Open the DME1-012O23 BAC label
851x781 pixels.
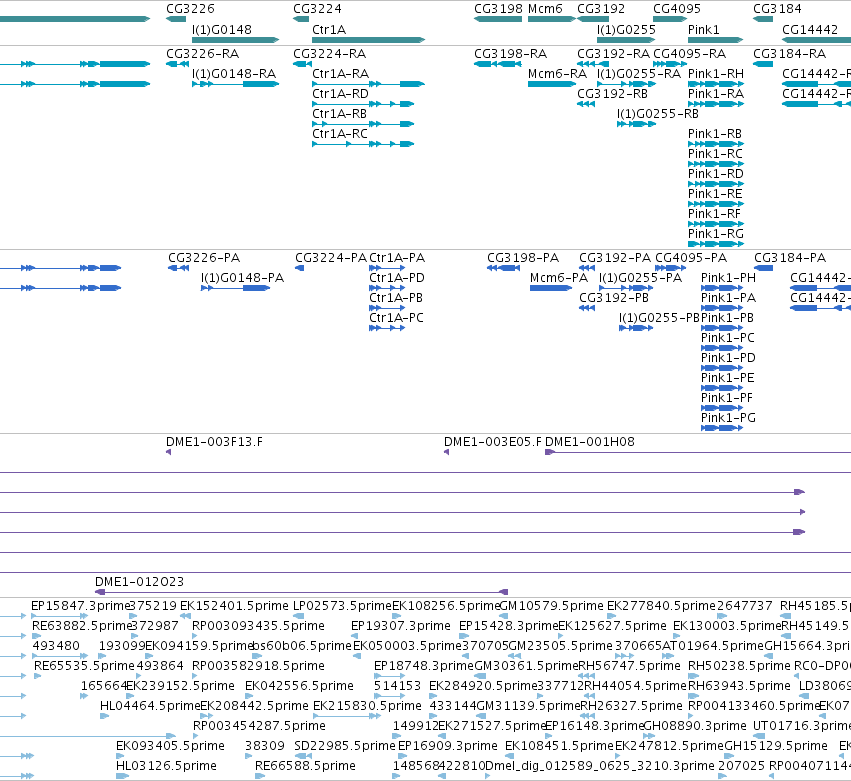click(139, 581)
